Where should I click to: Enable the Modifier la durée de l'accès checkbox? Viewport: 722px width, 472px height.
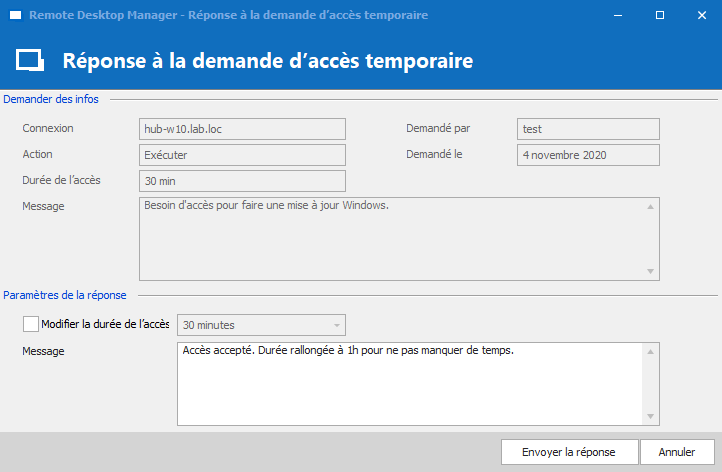[31, 324]
